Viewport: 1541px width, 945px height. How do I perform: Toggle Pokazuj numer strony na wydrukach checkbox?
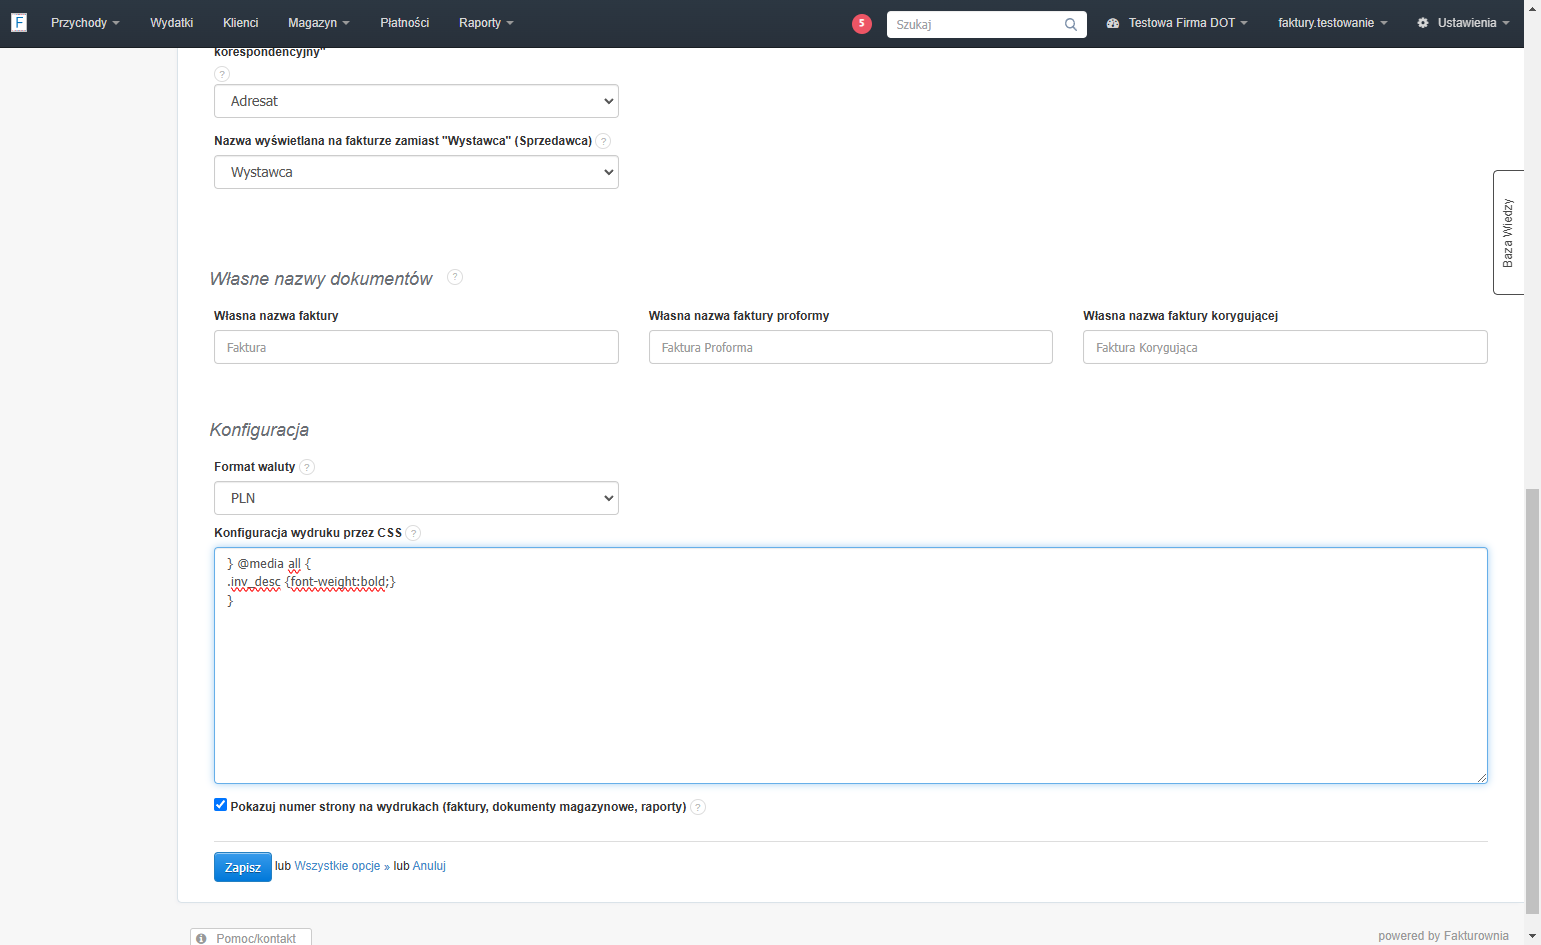coord(220,805)
